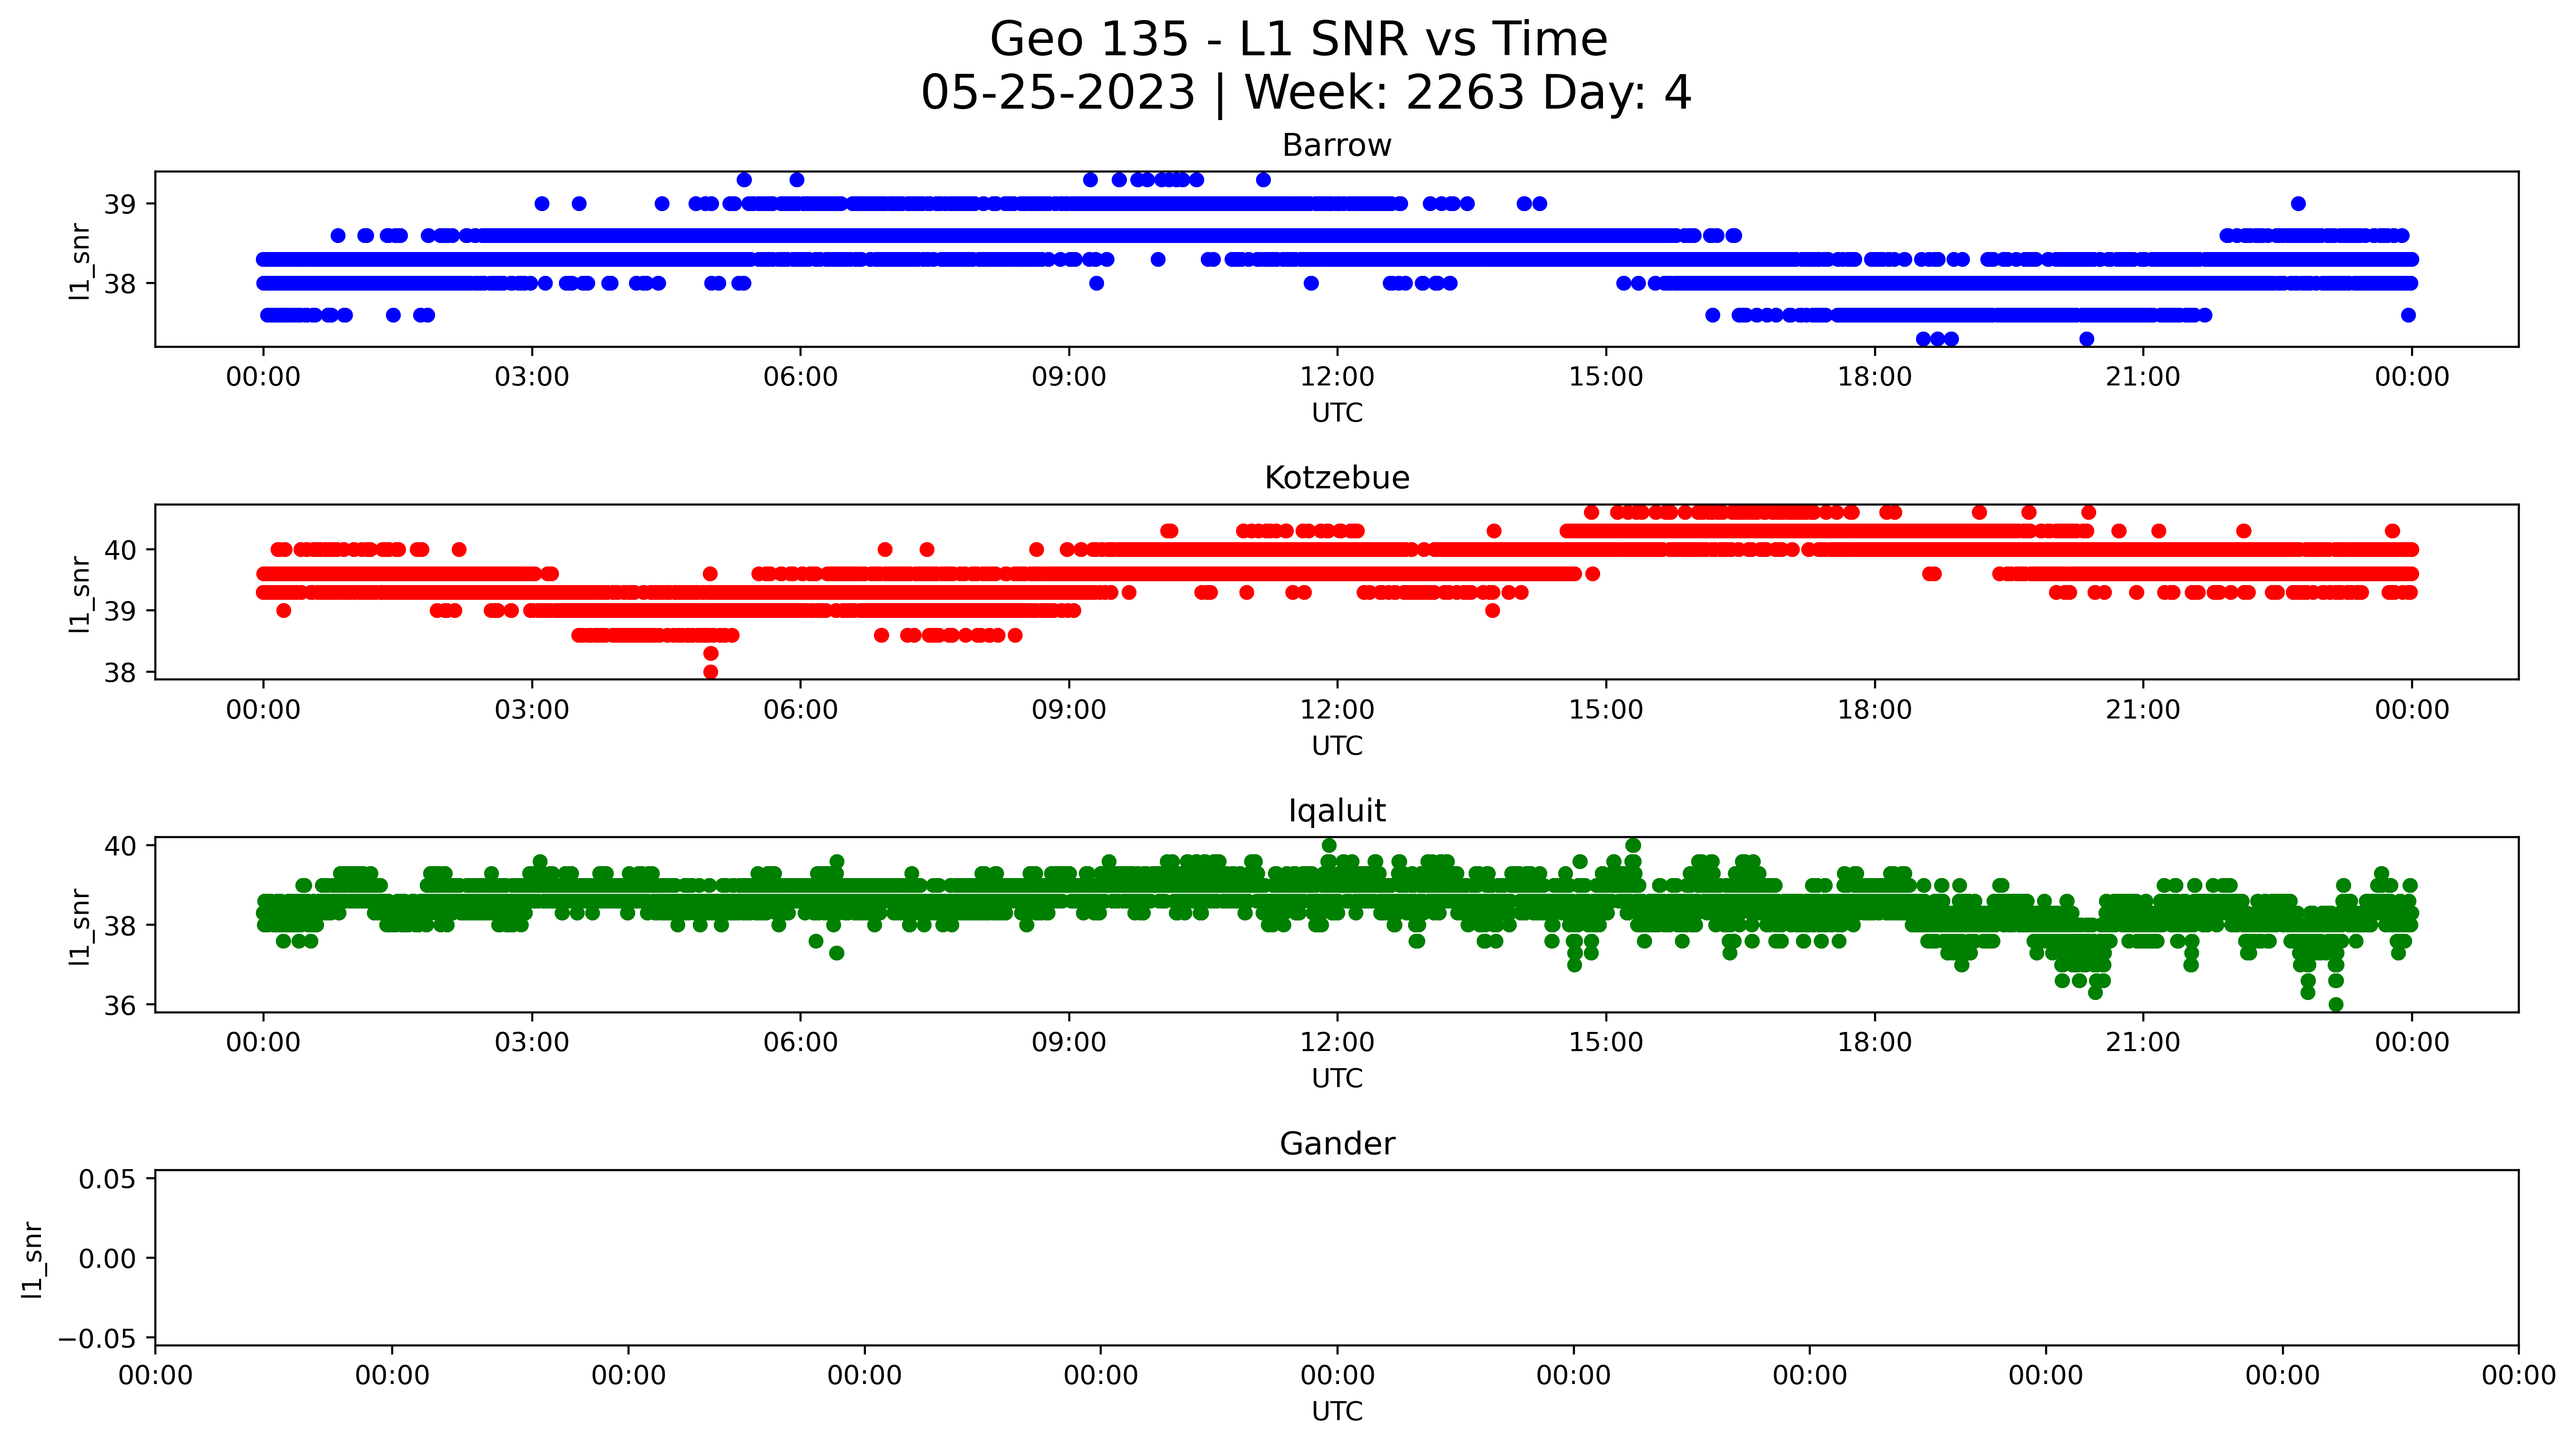Click the 'l1_snr' y-axis label of the Gander chart
This screenshot has height=1445, width=2576.
coord(33,1259)
